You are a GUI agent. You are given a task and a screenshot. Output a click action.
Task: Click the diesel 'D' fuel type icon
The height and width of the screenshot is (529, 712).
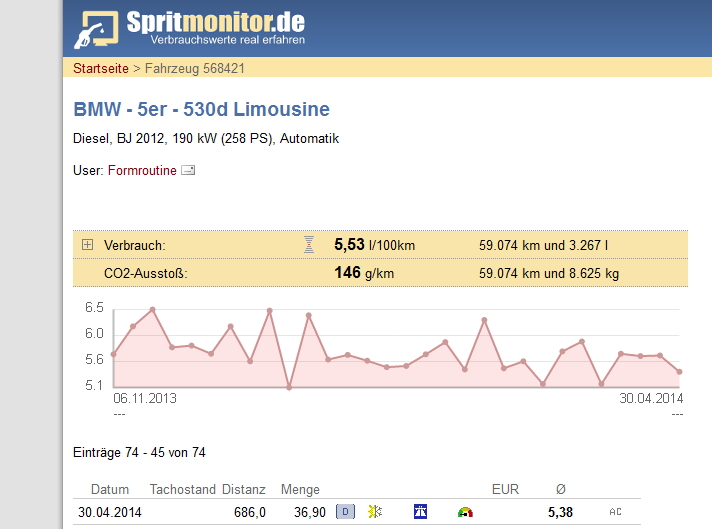coord(345,512)
